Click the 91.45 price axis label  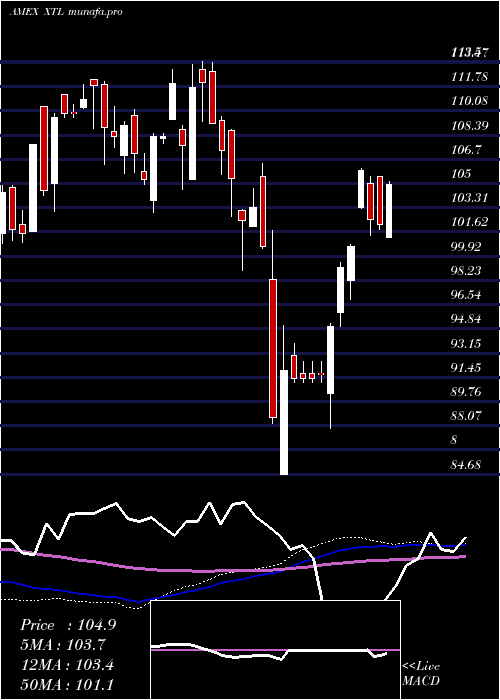466,367
